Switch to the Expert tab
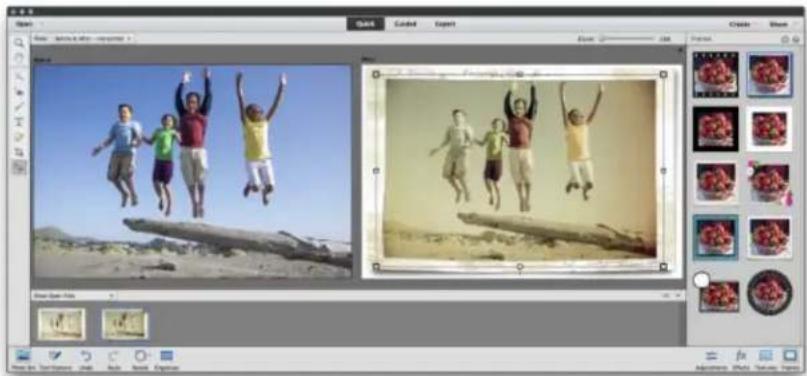807x376 pixels. (445, 24)
